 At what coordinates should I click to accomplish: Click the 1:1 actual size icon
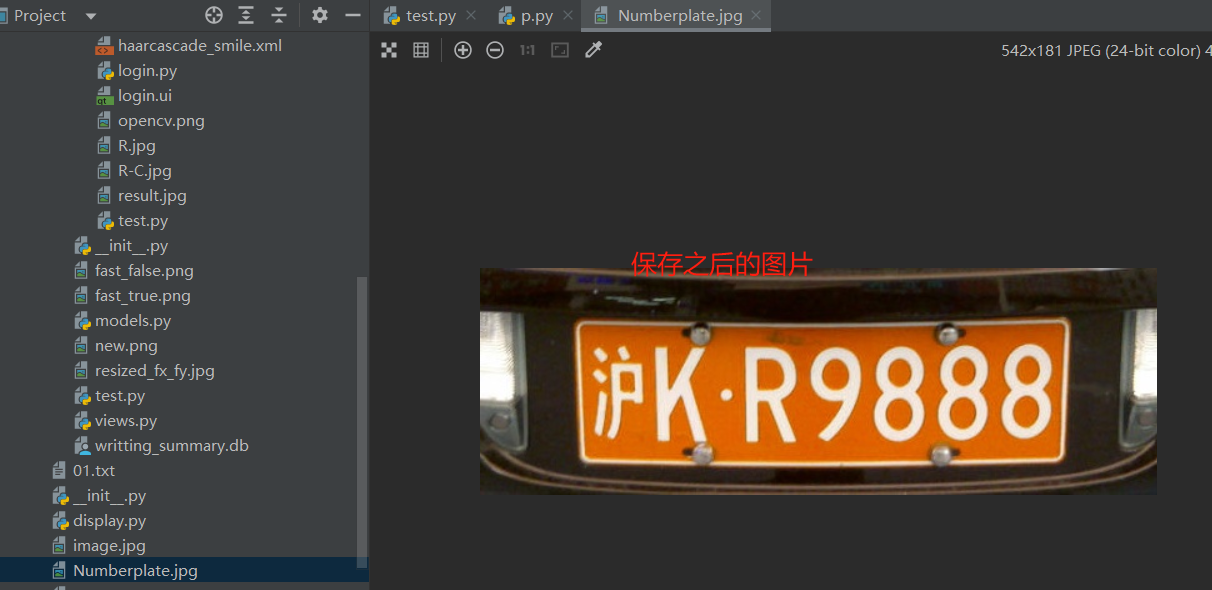527,50
